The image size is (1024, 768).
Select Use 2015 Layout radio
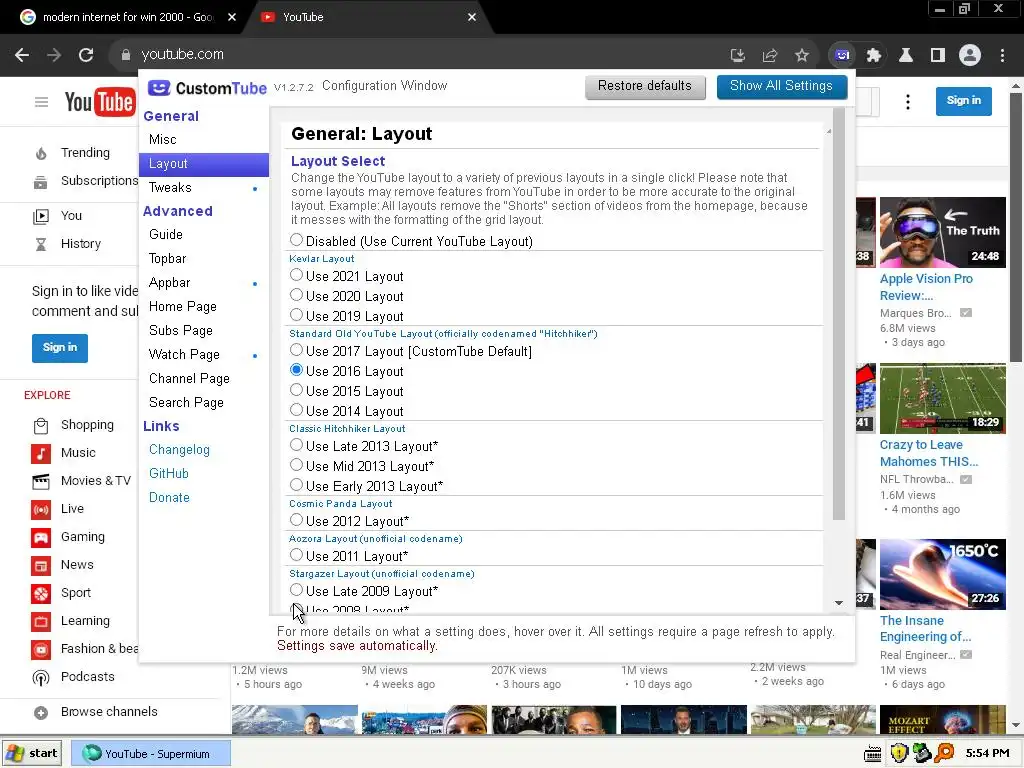click(x=296, y=390)
